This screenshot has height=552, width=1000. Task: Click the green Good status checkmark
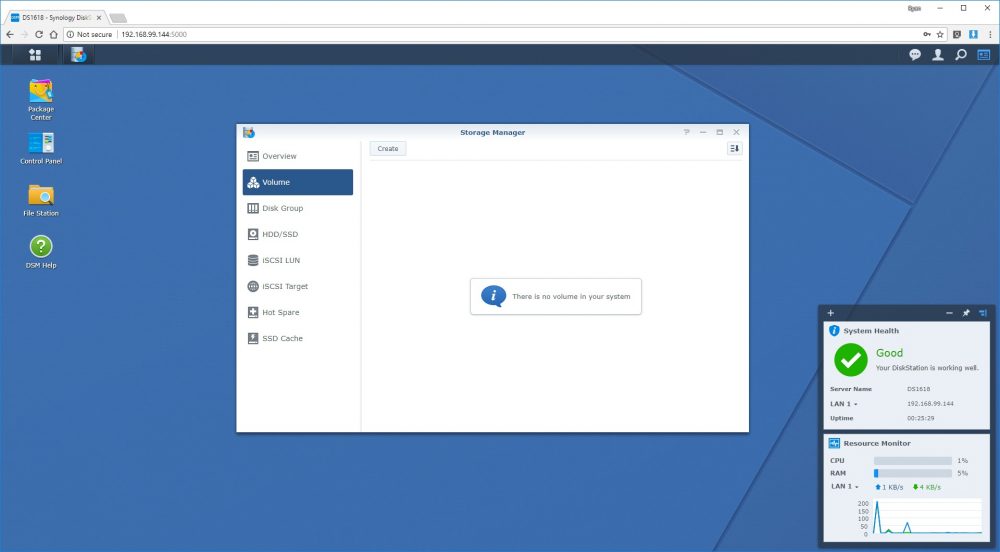tap(851, 360)
